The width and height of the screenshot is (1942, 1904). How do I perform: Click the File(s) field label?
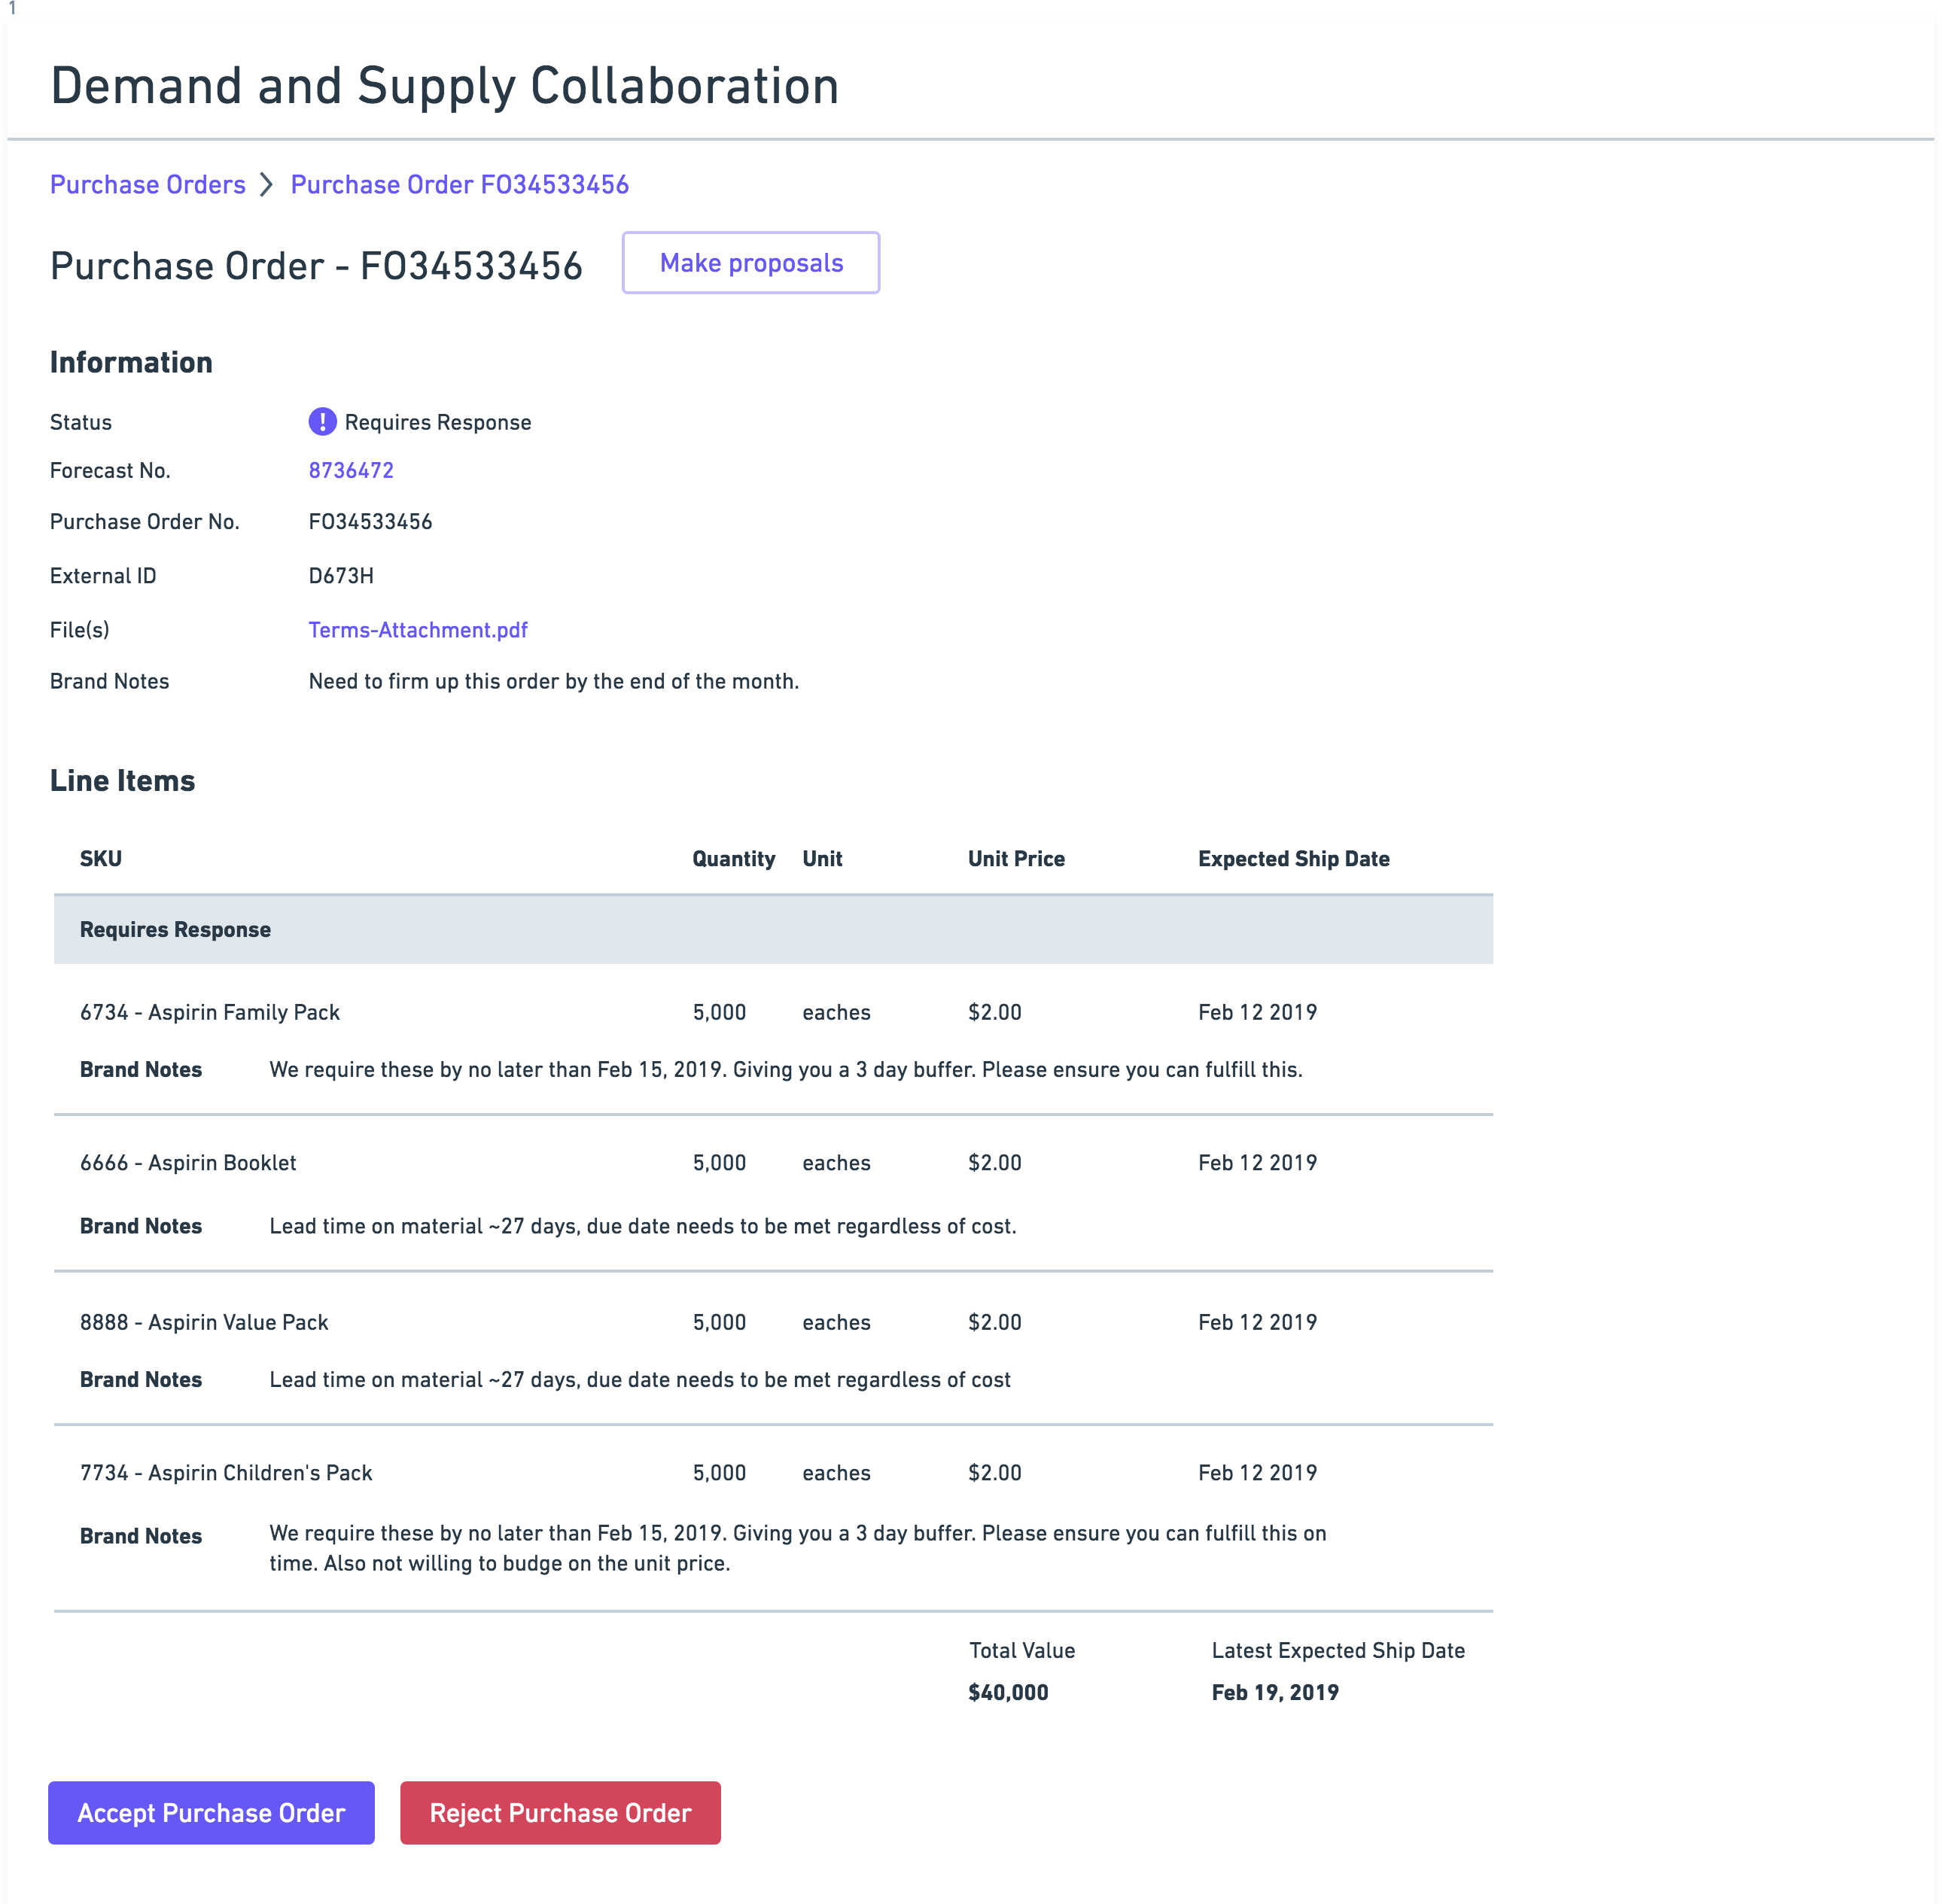coord(80,630)
